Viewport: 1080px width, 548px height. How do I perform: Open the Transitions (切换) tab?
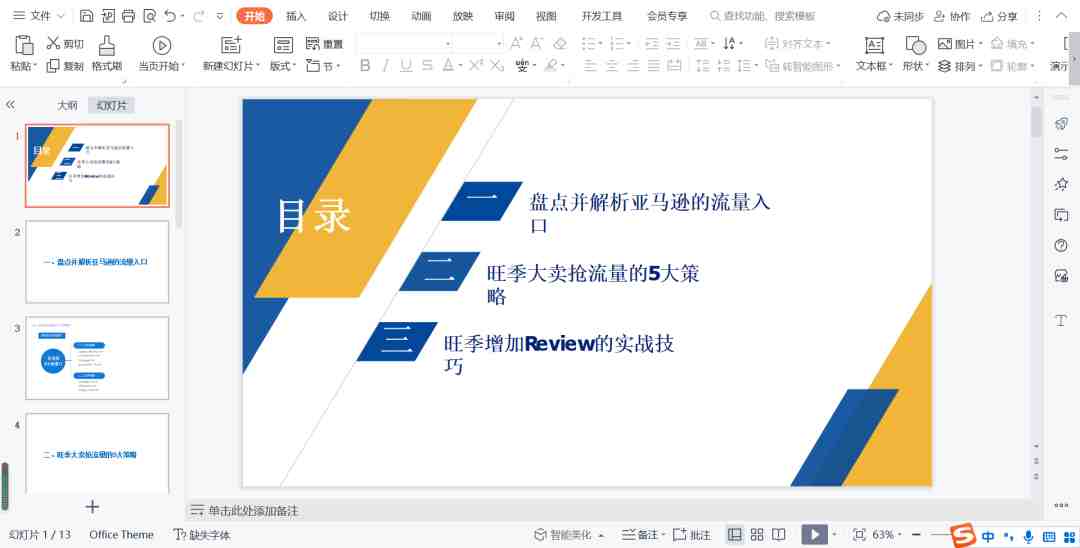pyautogui.click(x=379, y=16)
